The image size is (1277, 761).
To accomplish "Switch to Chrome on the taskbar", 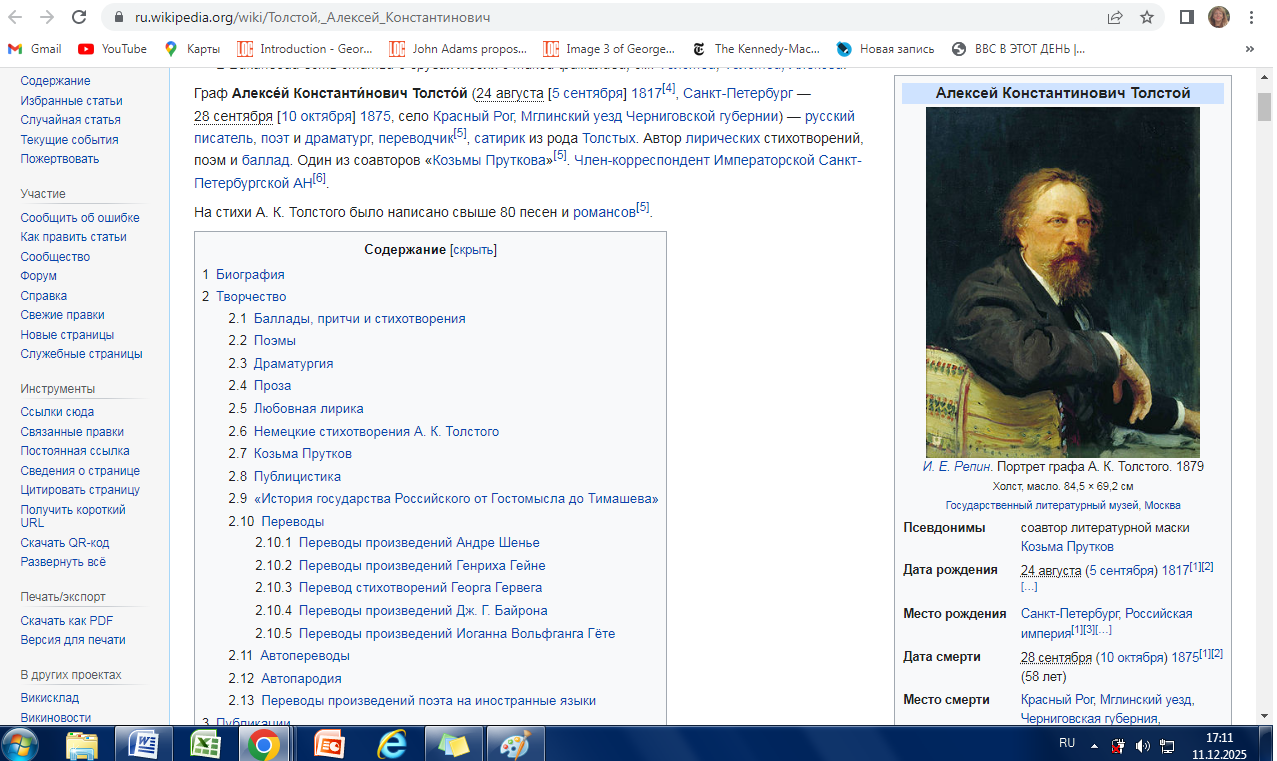I will point(264,744).
